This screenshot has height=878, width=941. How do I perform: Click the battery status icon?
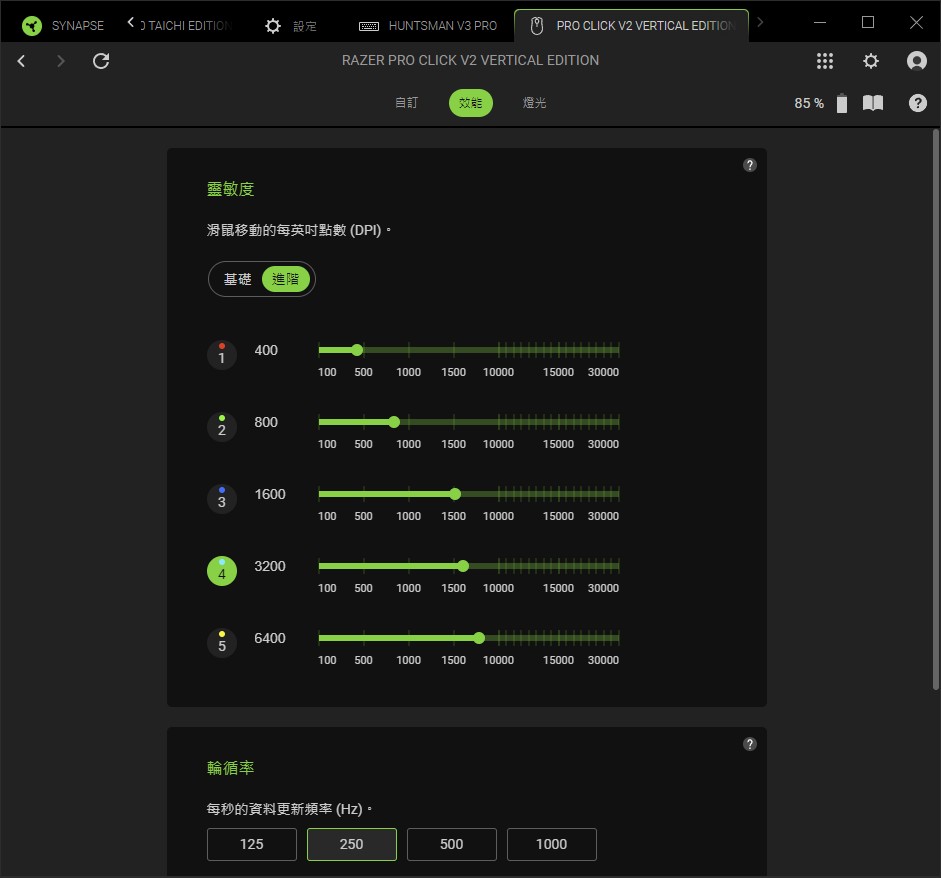pos(841,103)
